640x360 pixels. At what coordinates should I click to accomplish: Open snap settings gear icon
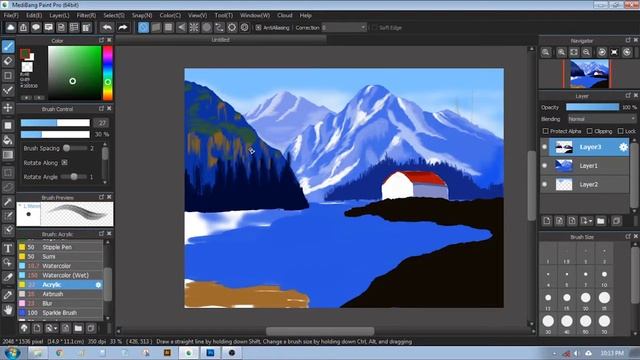(244, 28)
